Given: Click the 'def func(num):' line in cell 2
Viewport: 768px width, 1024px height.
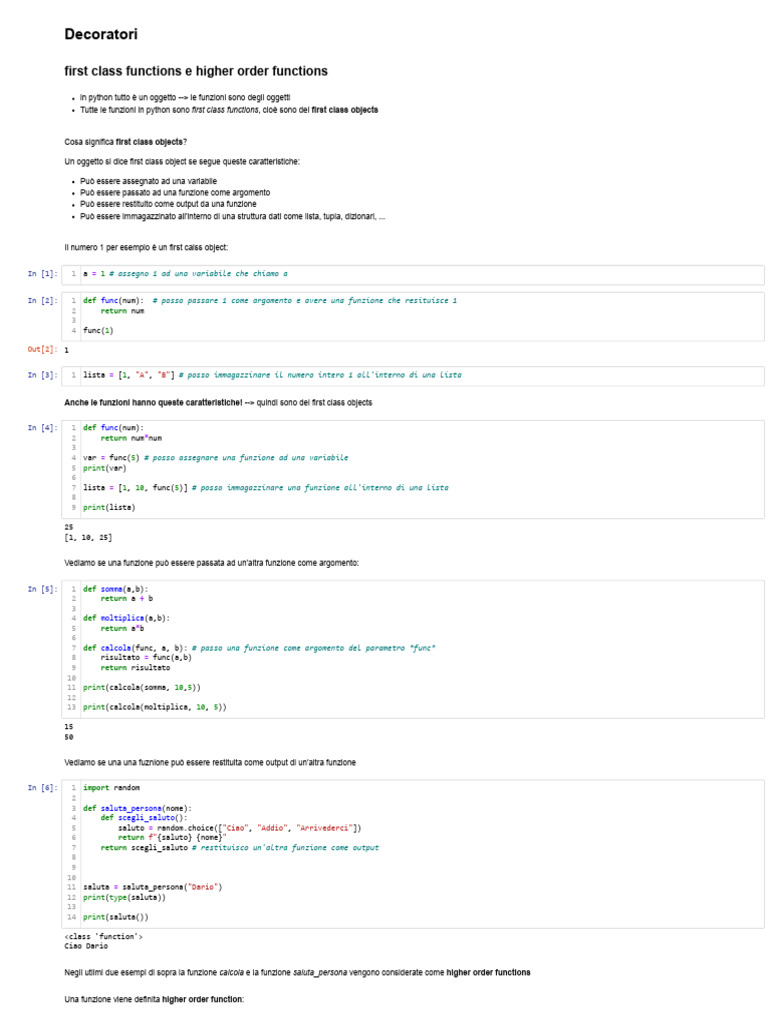Looking at the screenshot, I should [x=270, y=300].
